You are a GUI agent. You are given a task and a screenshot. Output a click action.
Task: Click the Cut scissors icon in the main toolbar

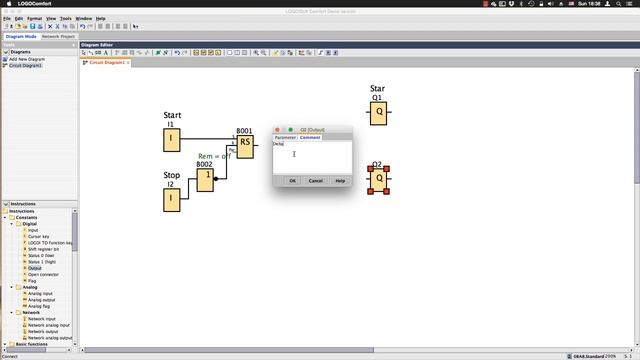click(x=58, y=27)
